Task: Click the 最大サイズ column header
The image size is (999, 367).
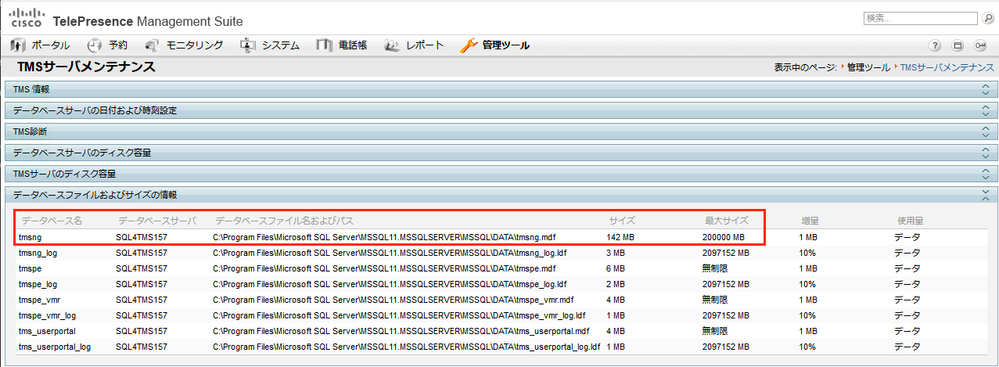Action: click(726, 221)
